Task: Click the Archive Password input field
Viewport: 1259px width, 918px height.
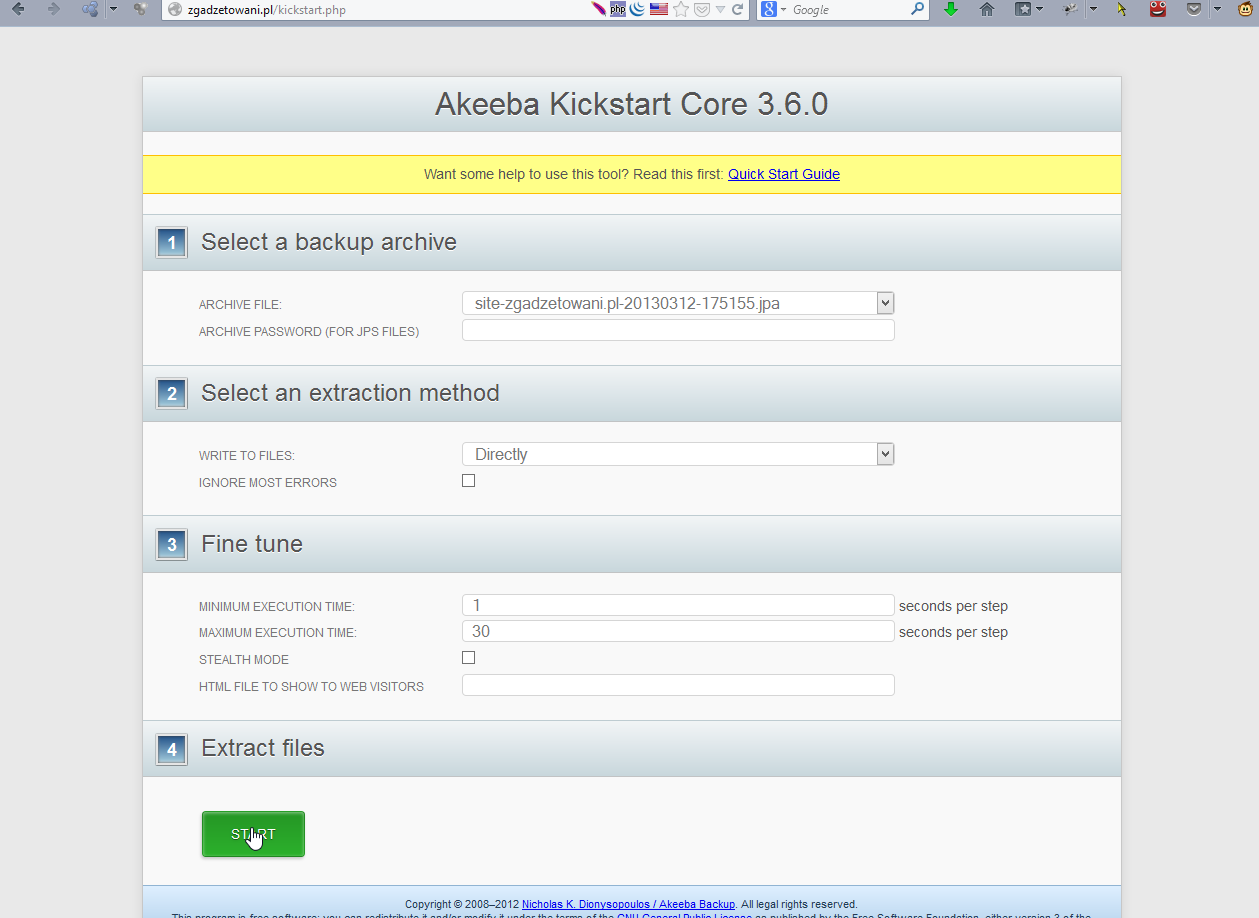Action: (x=678, y=330)
